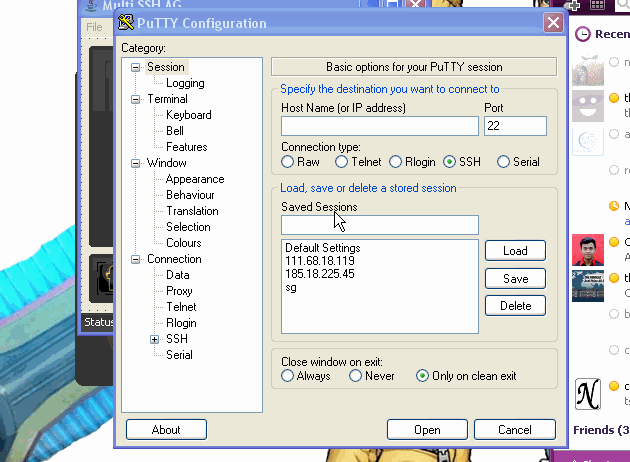Viewport: 630px width, 462px height.
Task: Click the Save session button
Action: (x=515, y=279)
